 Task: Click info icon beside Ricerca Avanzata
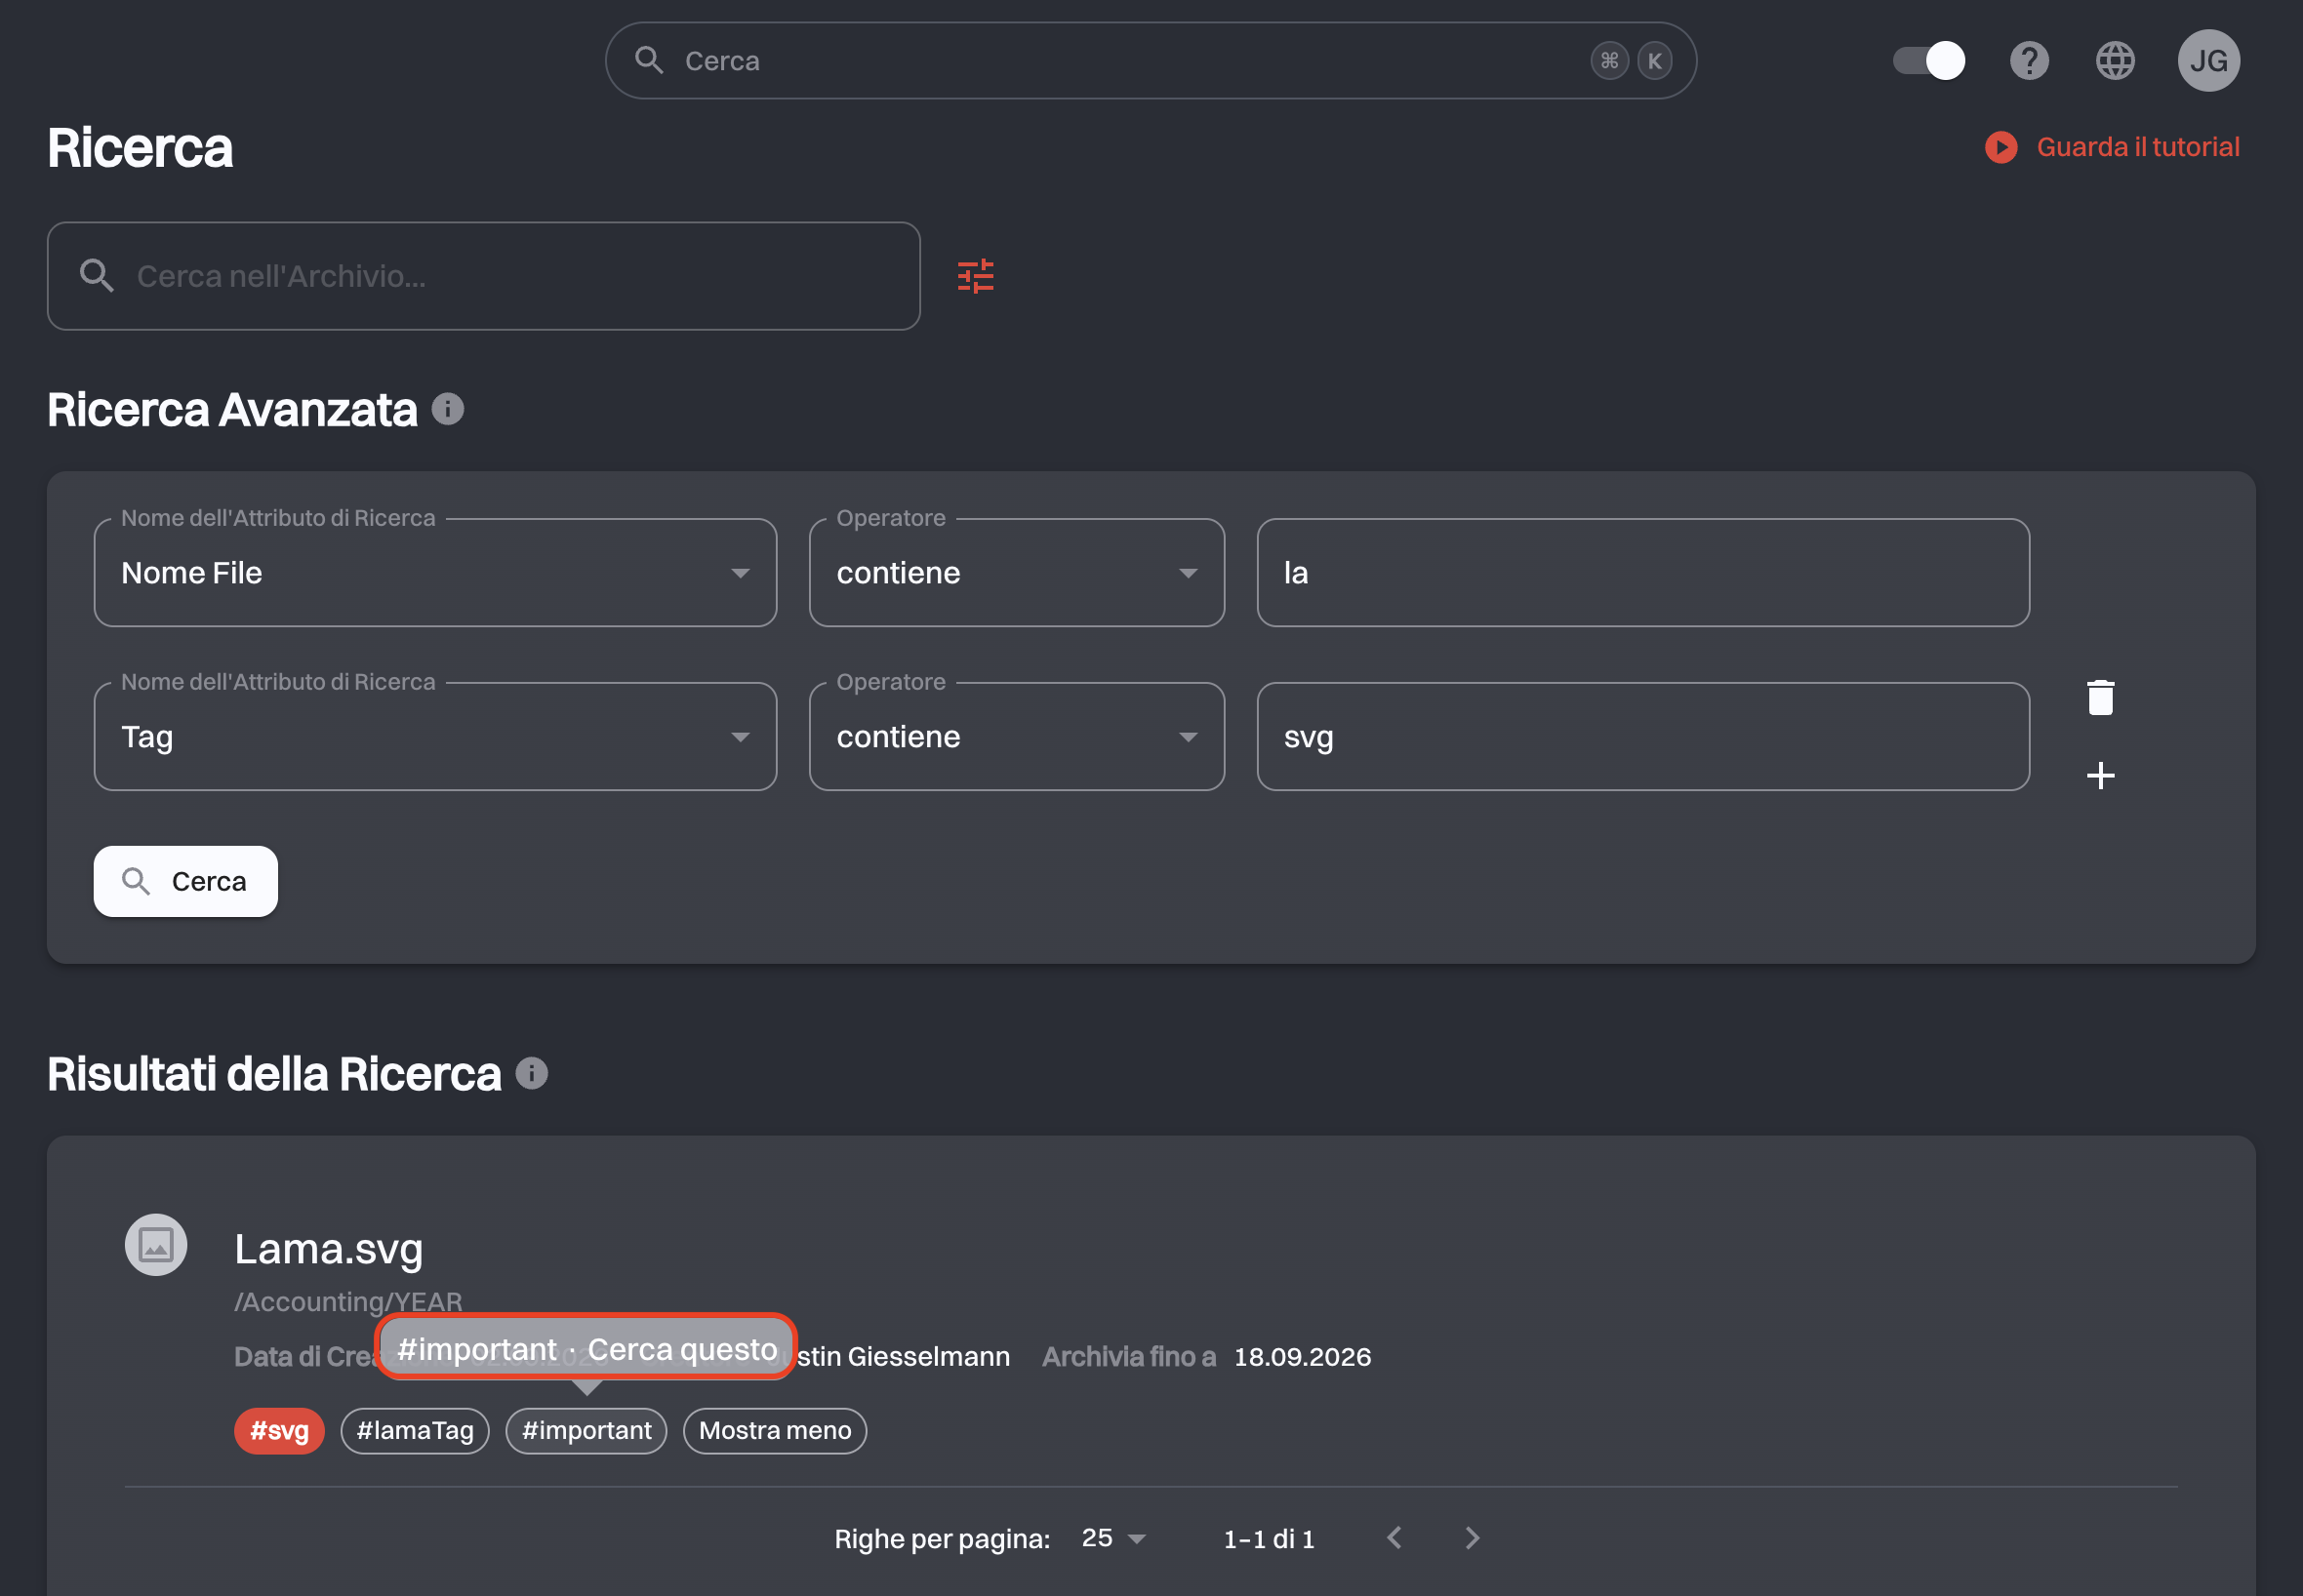pyautogui.click(x=447, y=409)
